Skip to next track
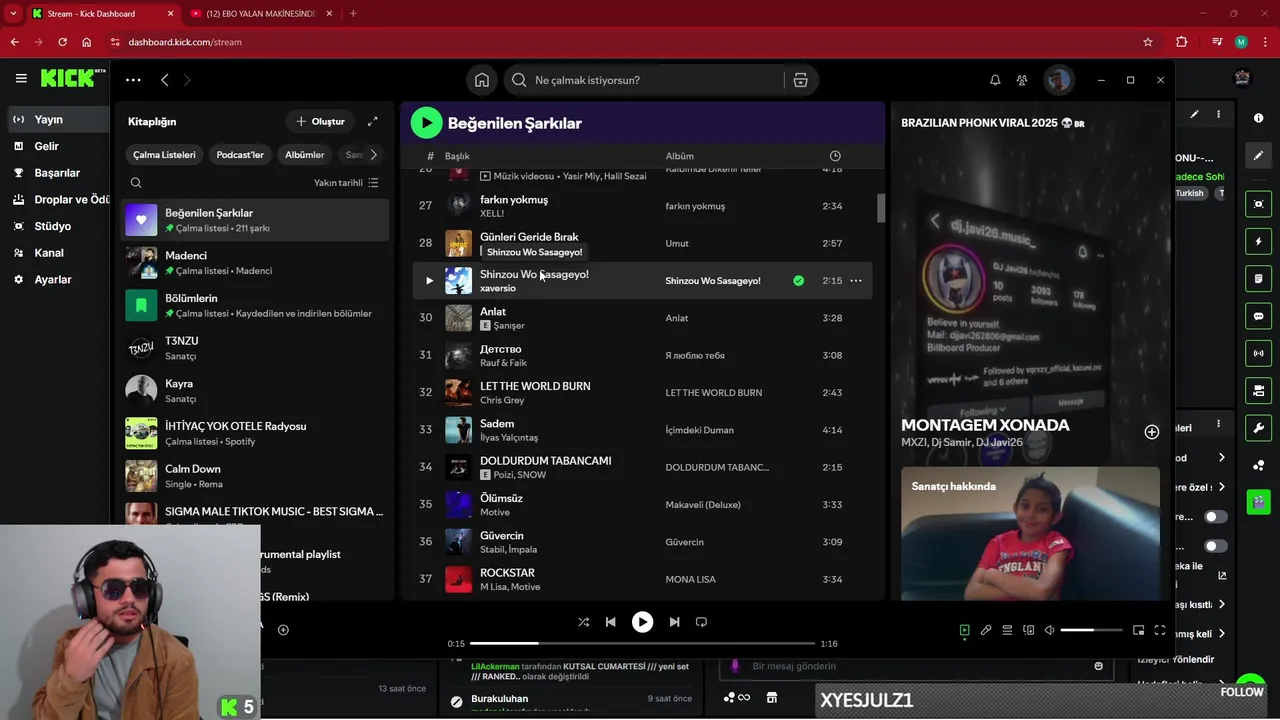The image size is (1280, 720). 674,622
